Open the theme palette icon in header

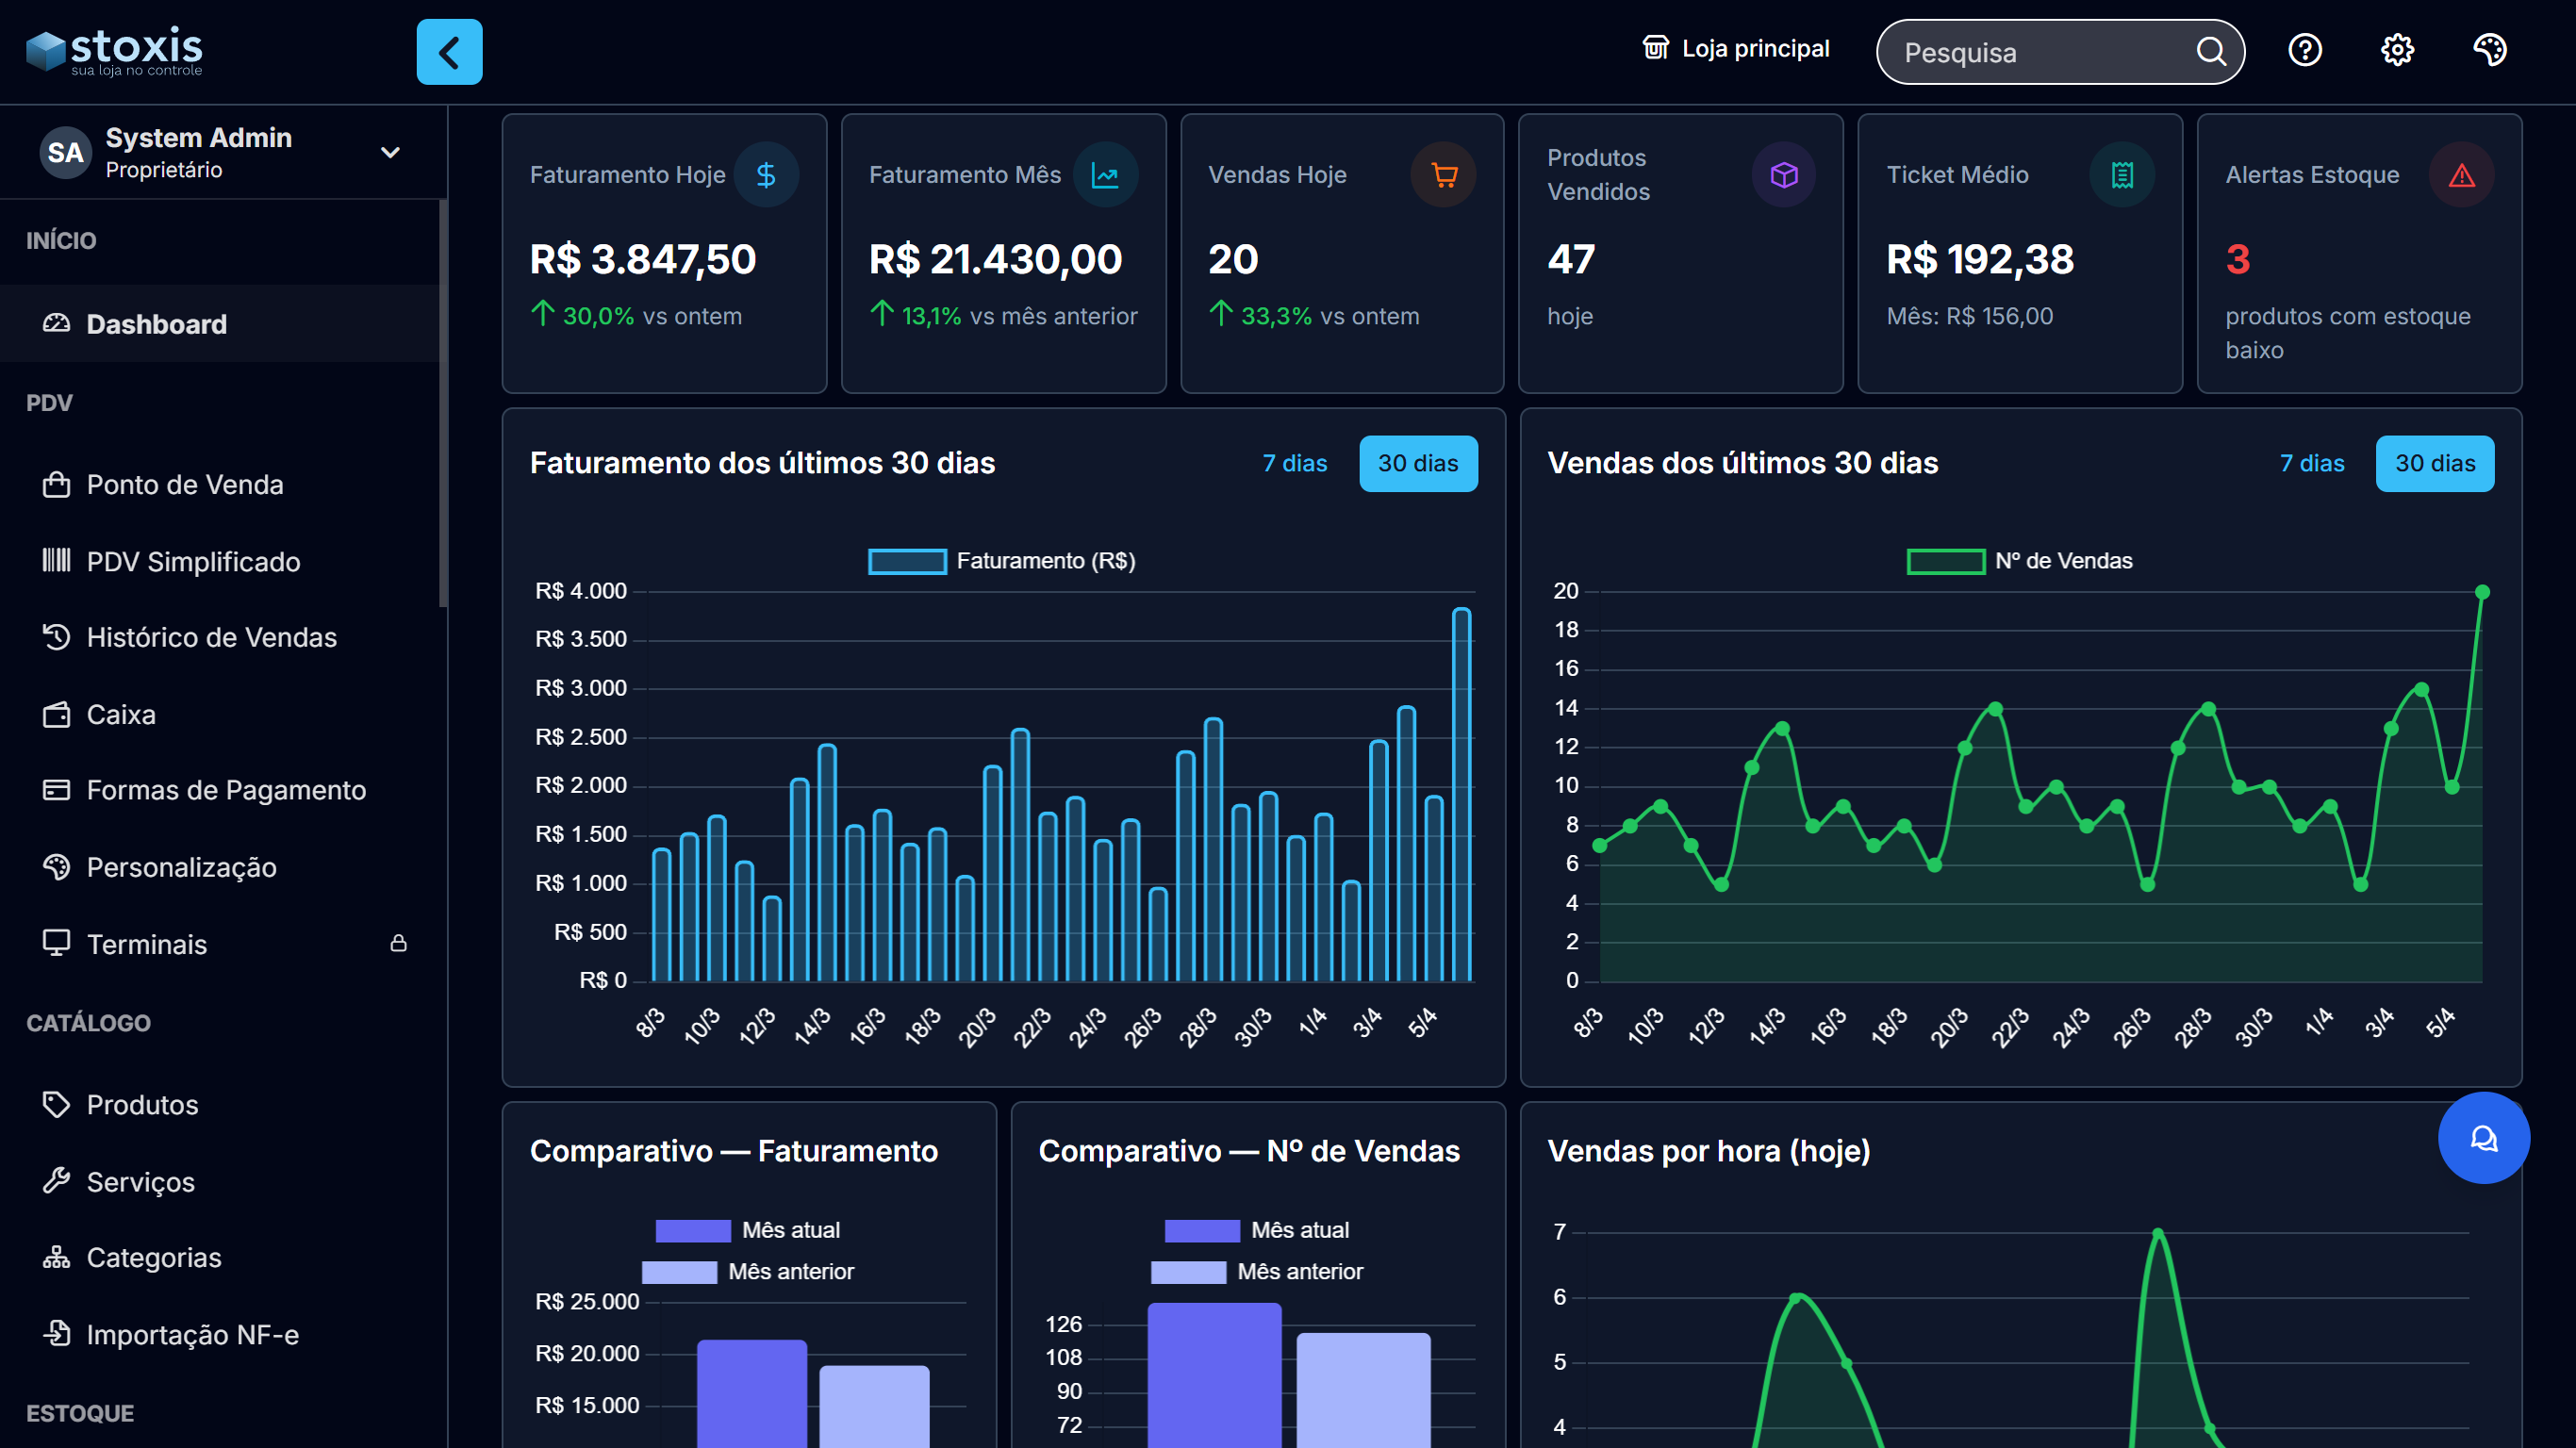[x=2489, y=50]
